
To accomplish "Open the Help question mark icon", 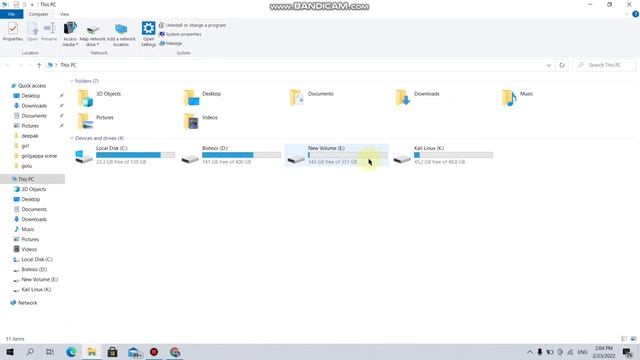I will (636, 14).
